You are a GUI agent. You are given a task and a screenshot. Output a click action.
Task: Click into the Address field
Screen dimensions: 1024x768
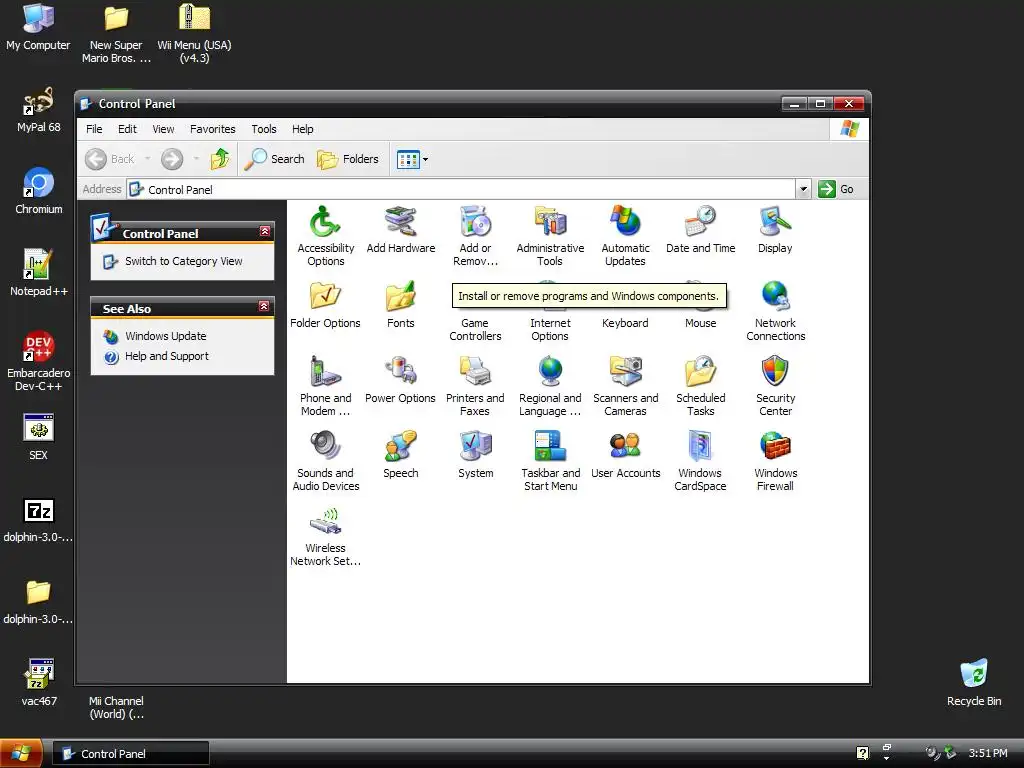point(460,189)
